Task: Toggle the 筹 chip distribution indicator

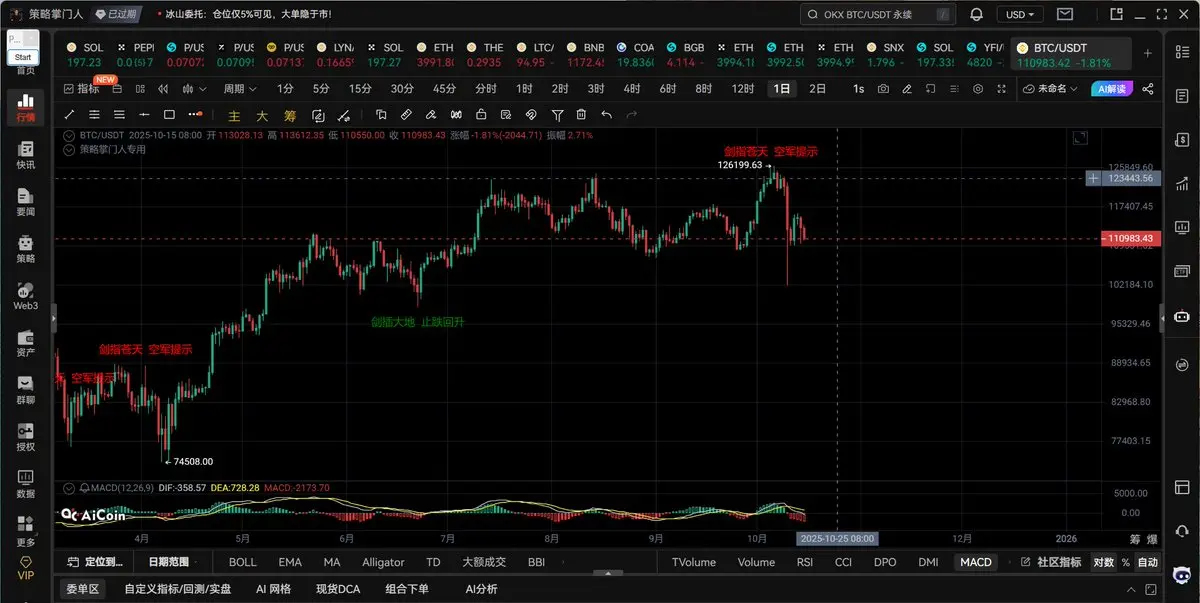Action: click(x=290, y=115)
